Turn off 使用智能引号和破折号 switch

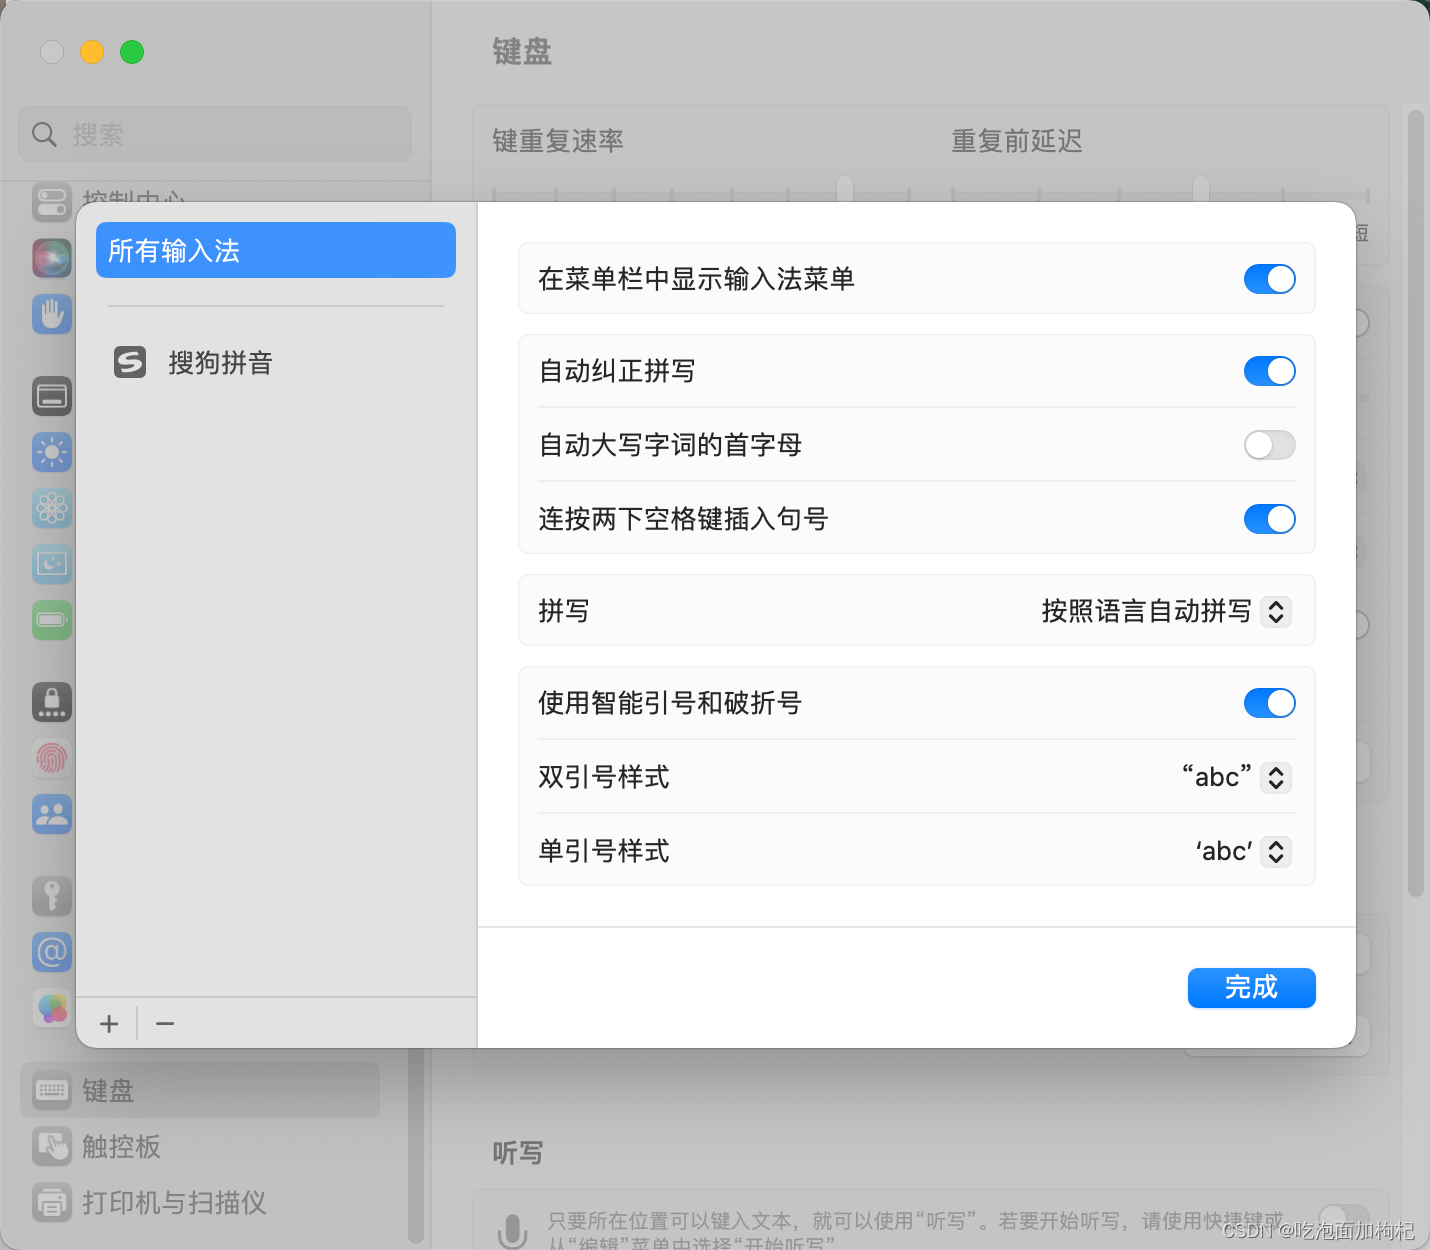tap(1269, 703)
